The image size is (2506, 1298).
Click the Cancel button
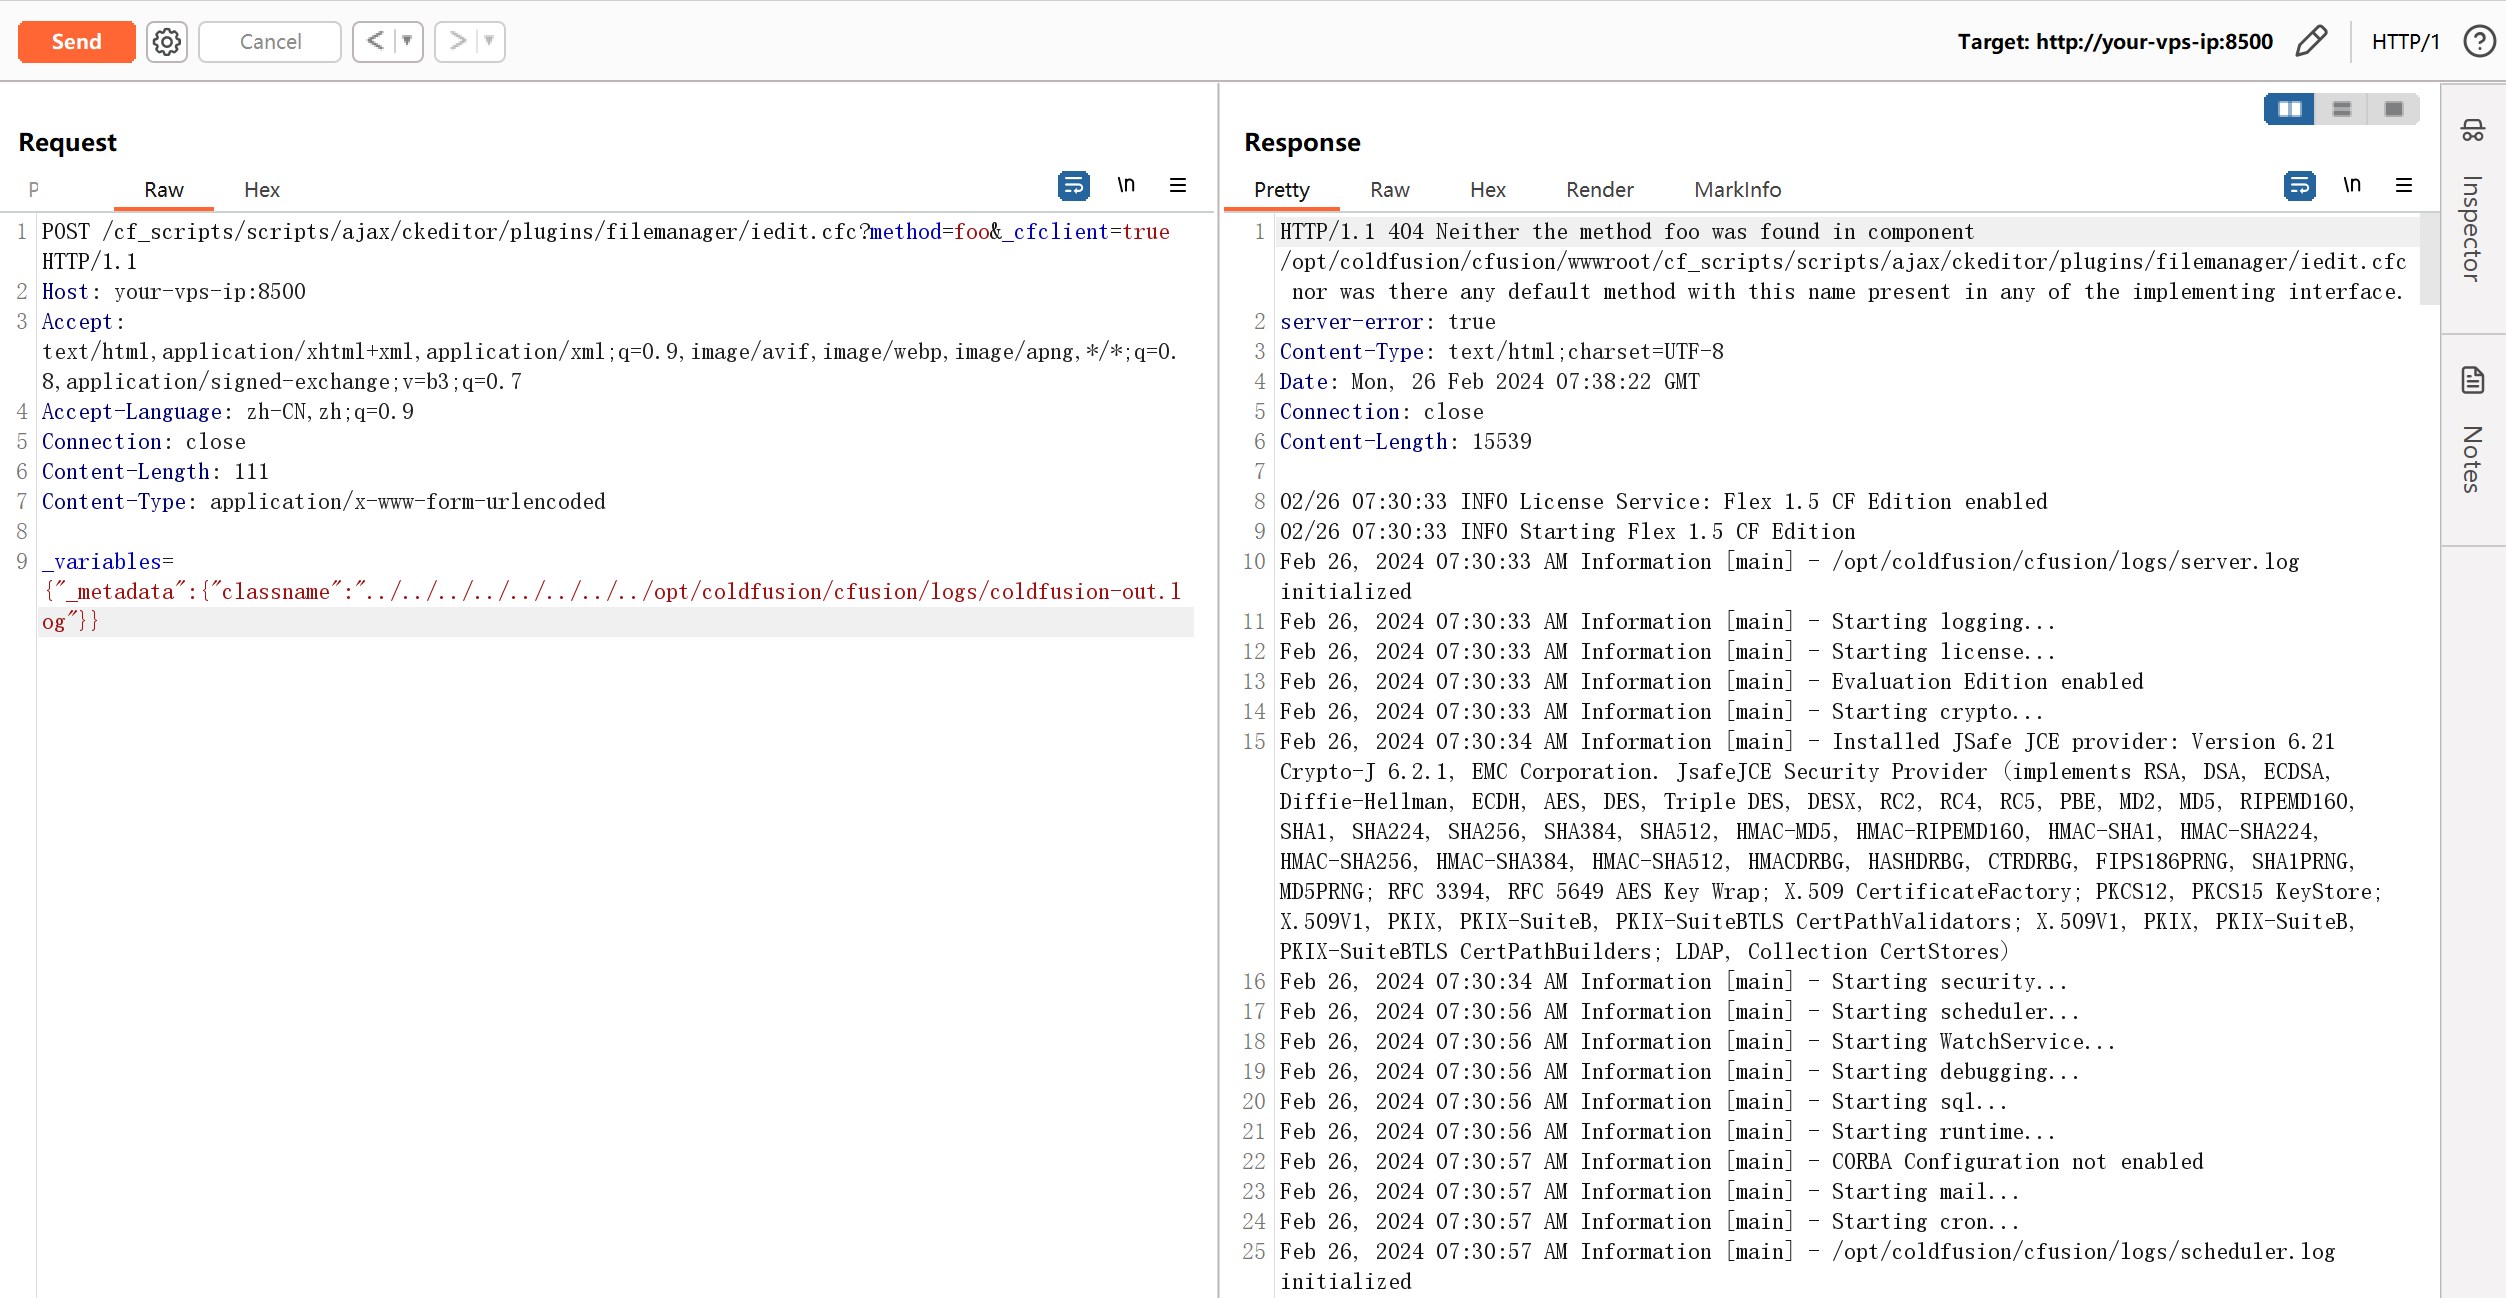click(x=270, y=42)
